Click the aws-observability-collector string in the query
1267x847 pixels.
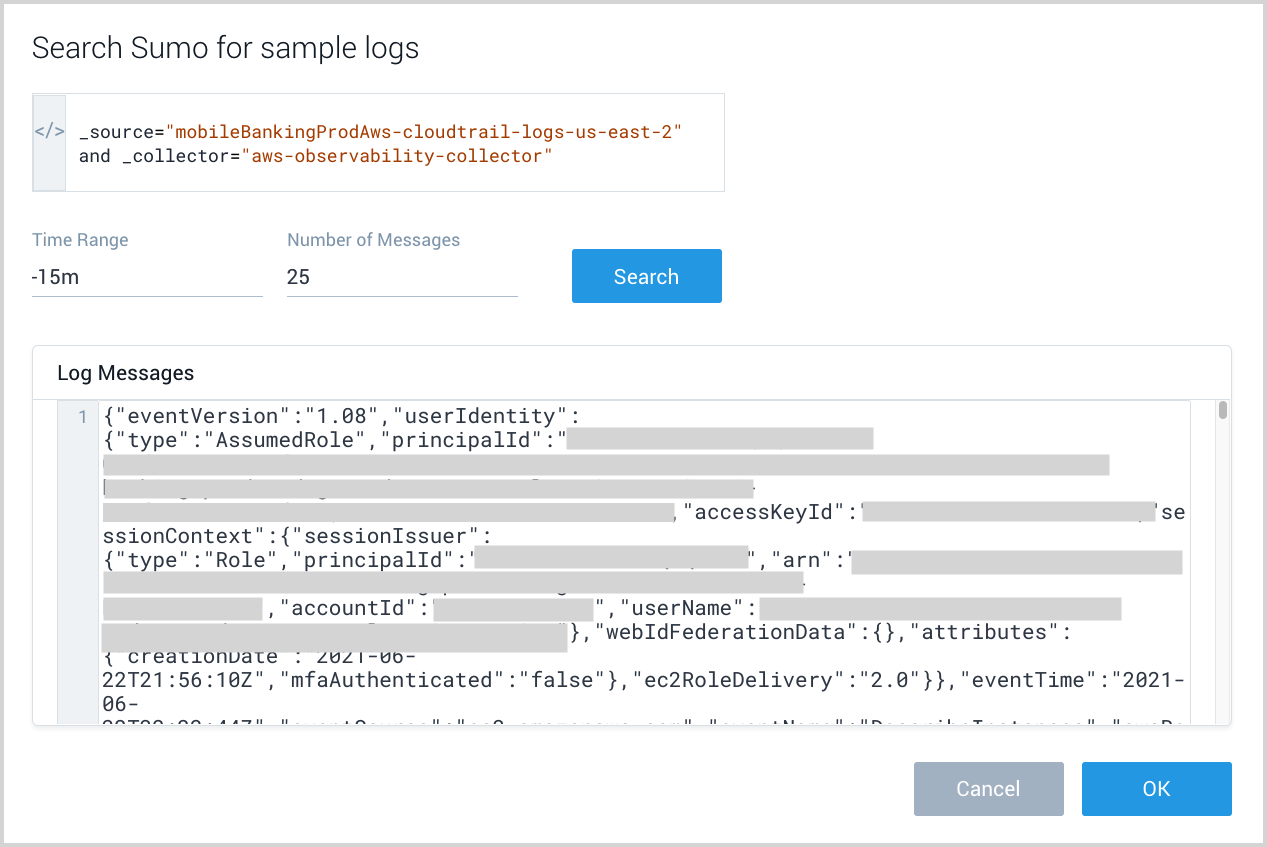tap(396, 156)
